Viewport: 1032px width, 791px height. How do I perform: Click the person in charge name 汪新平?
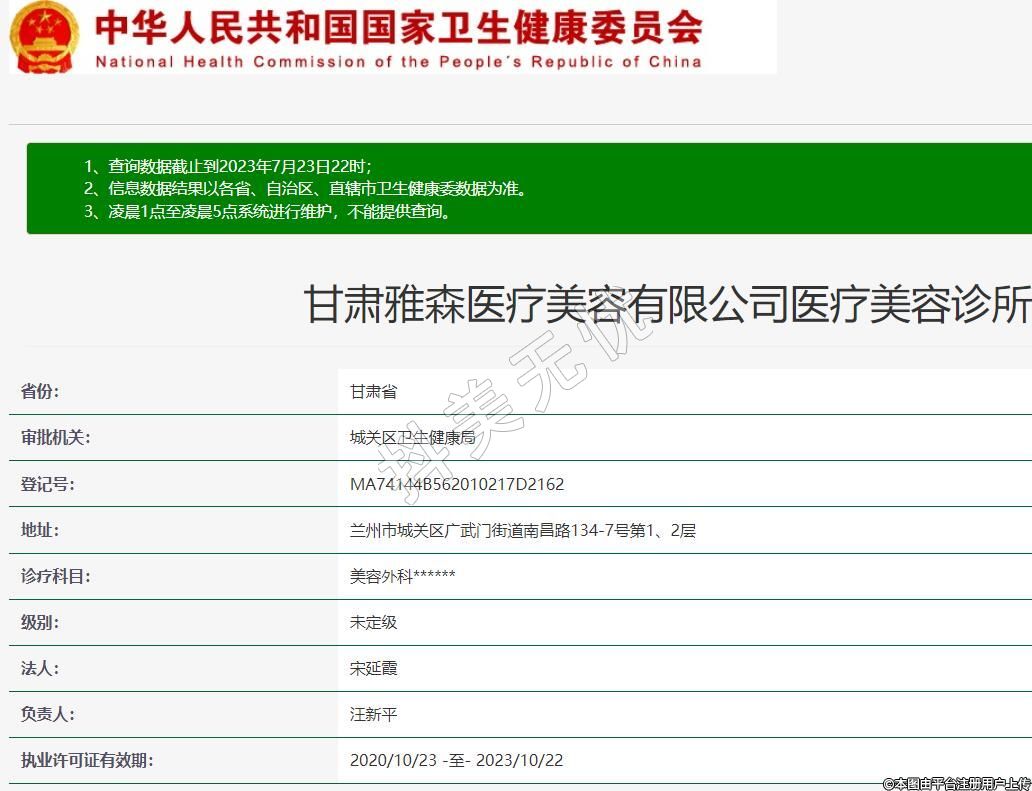pyautogui.click(x=373, y=714)
